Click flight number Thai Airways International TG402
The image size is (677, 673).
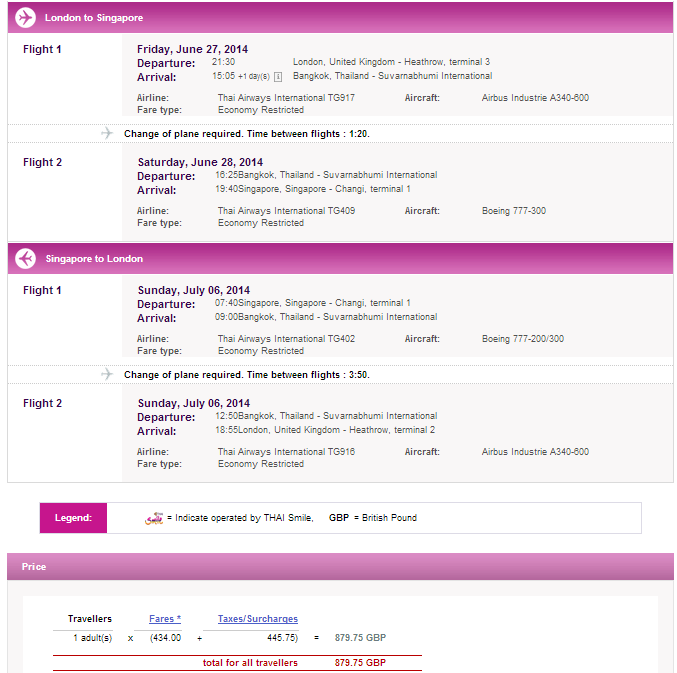286,339
